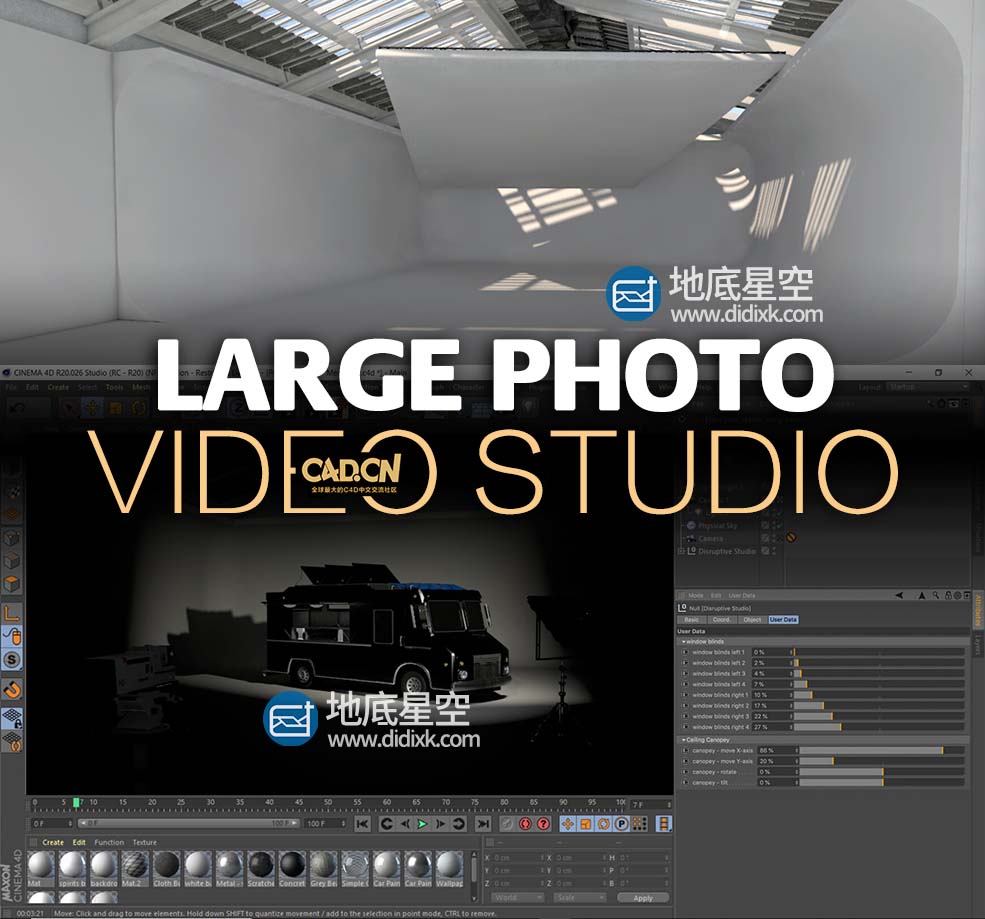
Task: Go to previous key button
Action: [386, 824]
